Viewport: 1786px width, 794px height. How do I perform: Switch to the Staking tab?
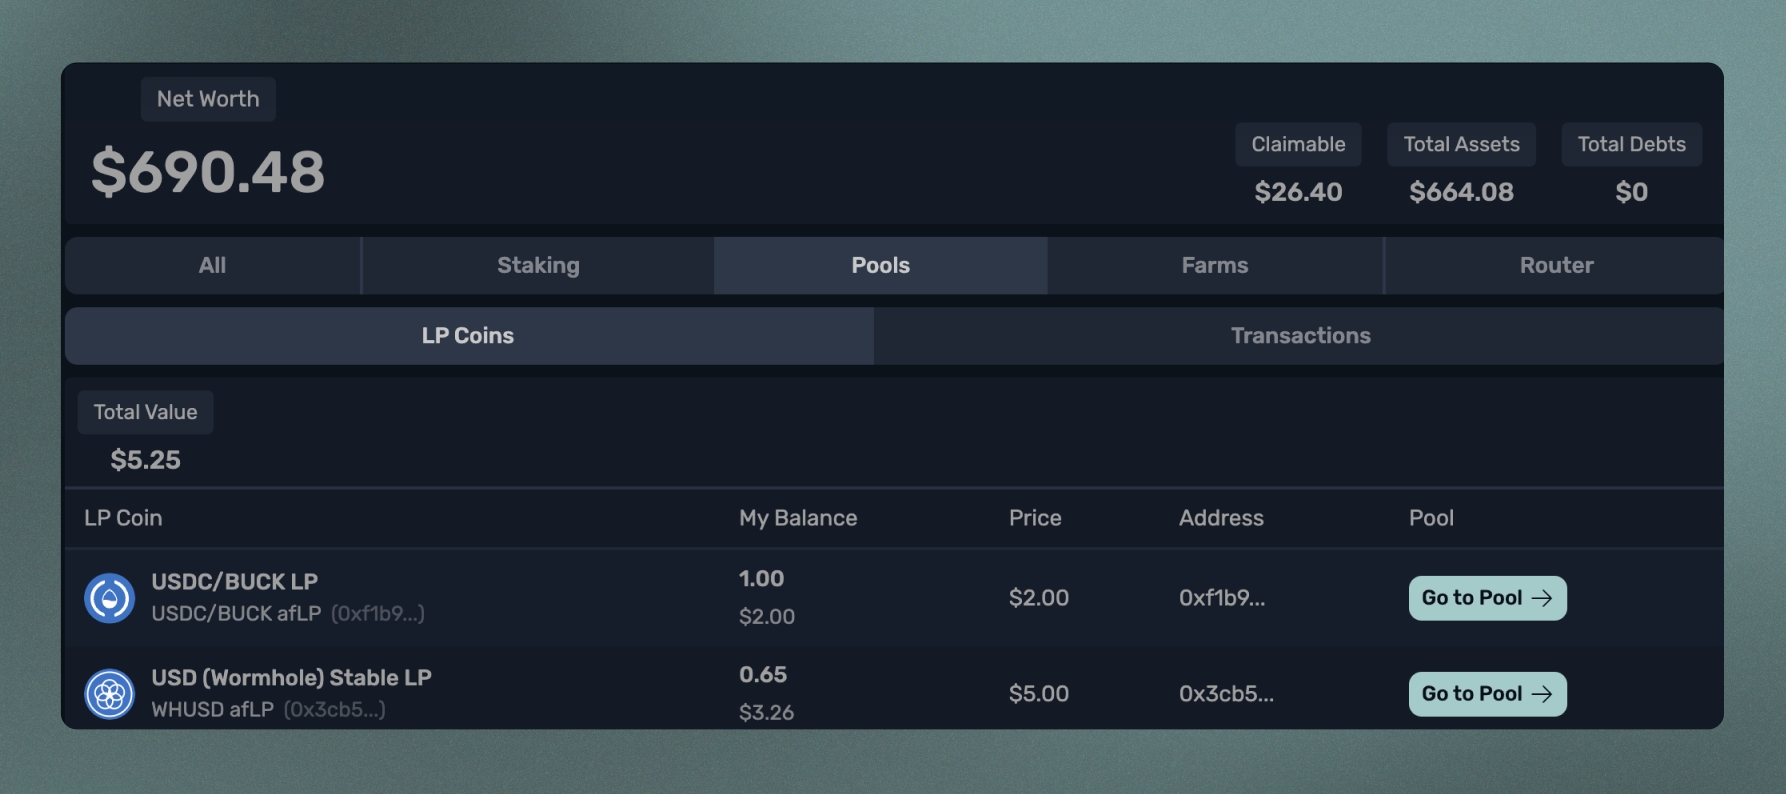tap(538, 265)
